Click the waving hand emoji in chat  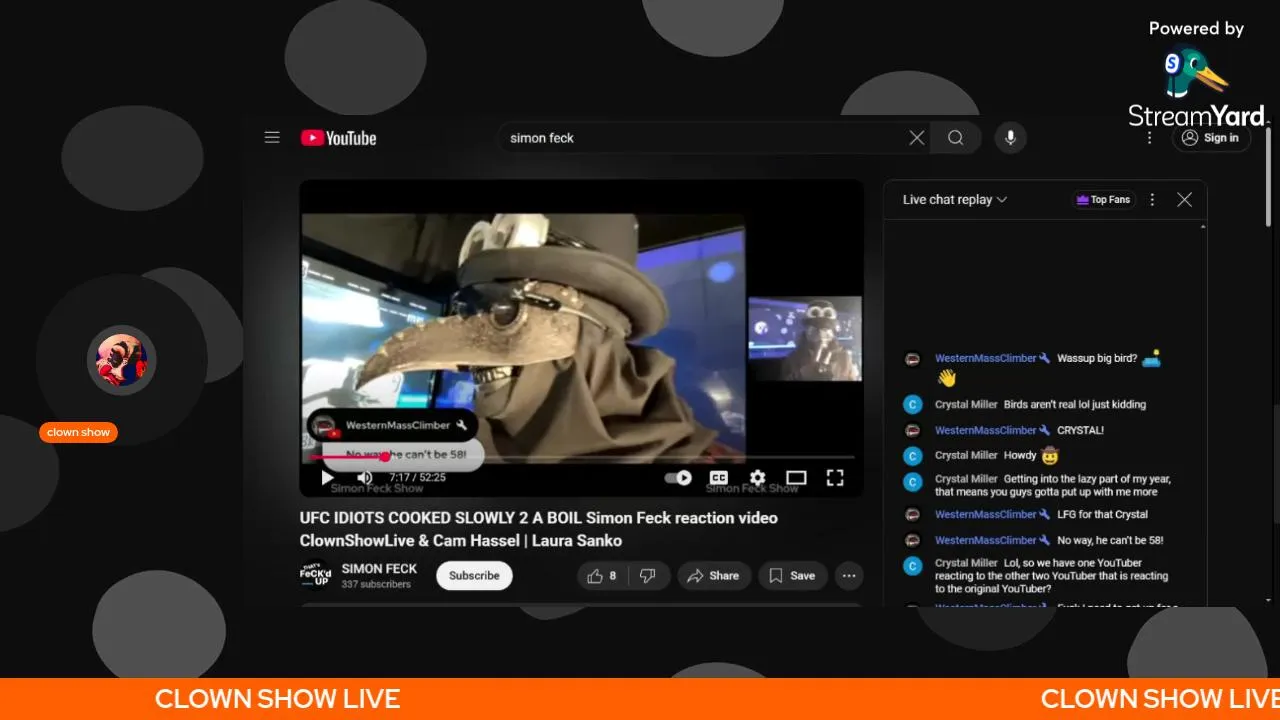[946, 379]
